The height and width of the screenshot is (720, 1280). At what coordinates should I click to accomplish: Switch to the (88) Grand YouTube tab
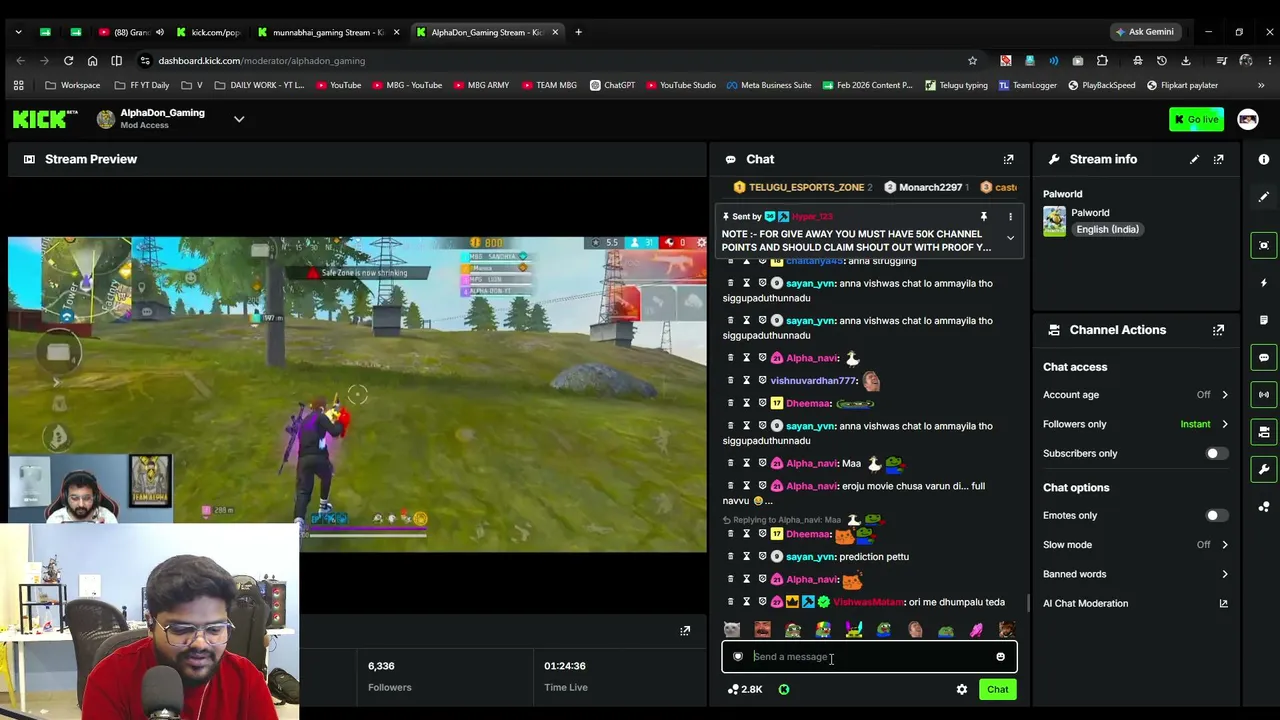tap(131, 32)
